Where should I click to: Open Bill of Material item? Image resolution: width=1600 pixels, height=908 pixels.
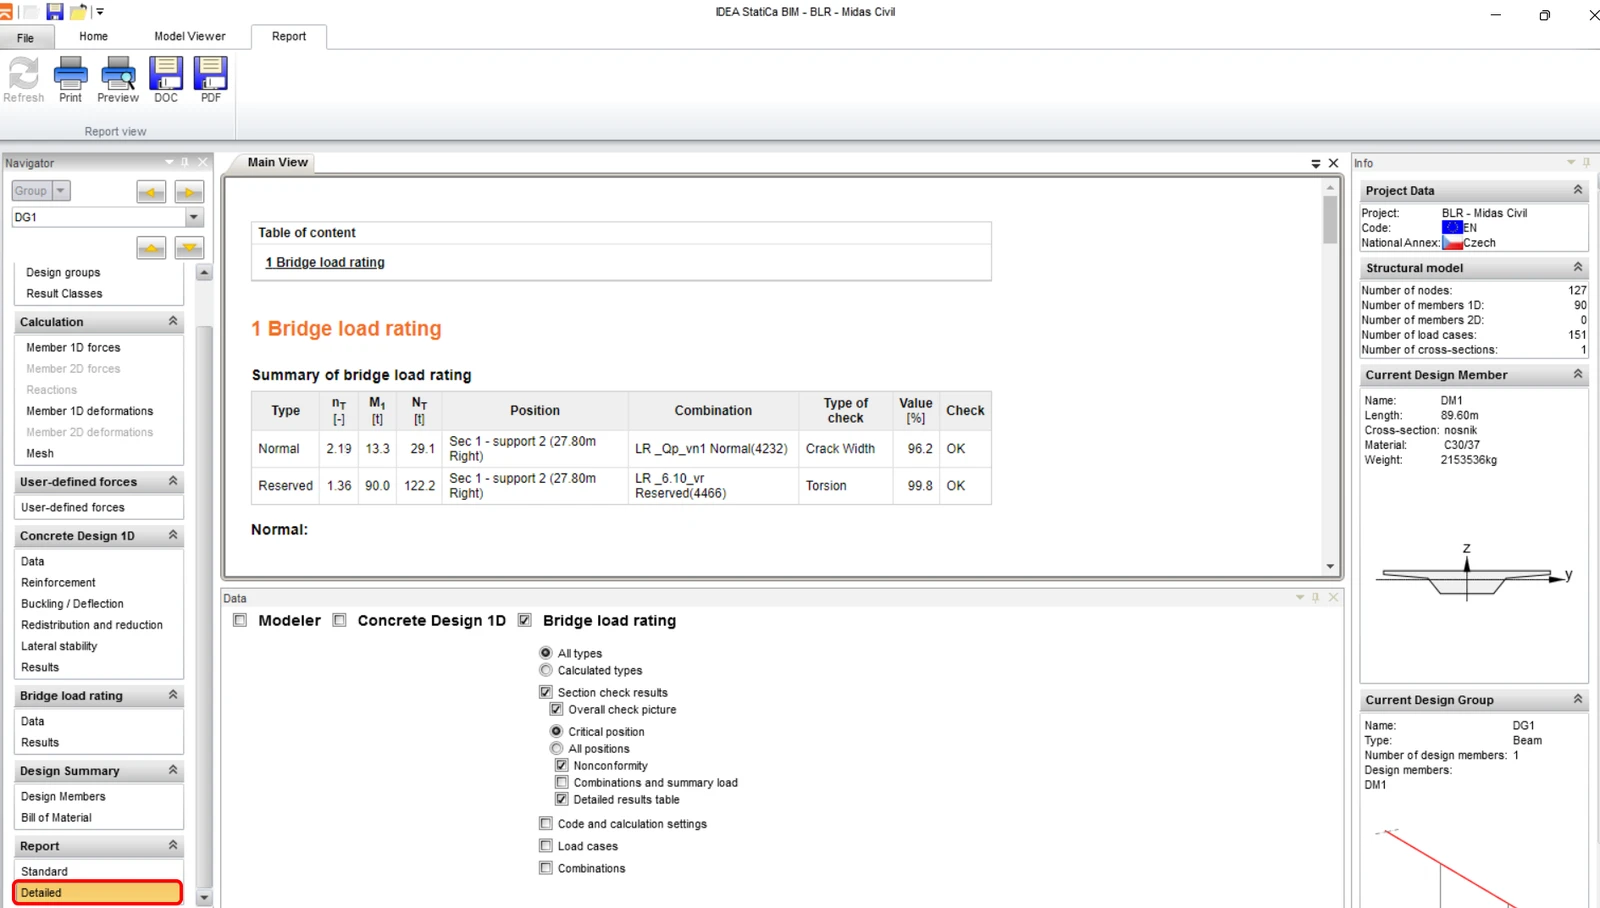click(x=56, y=817)
